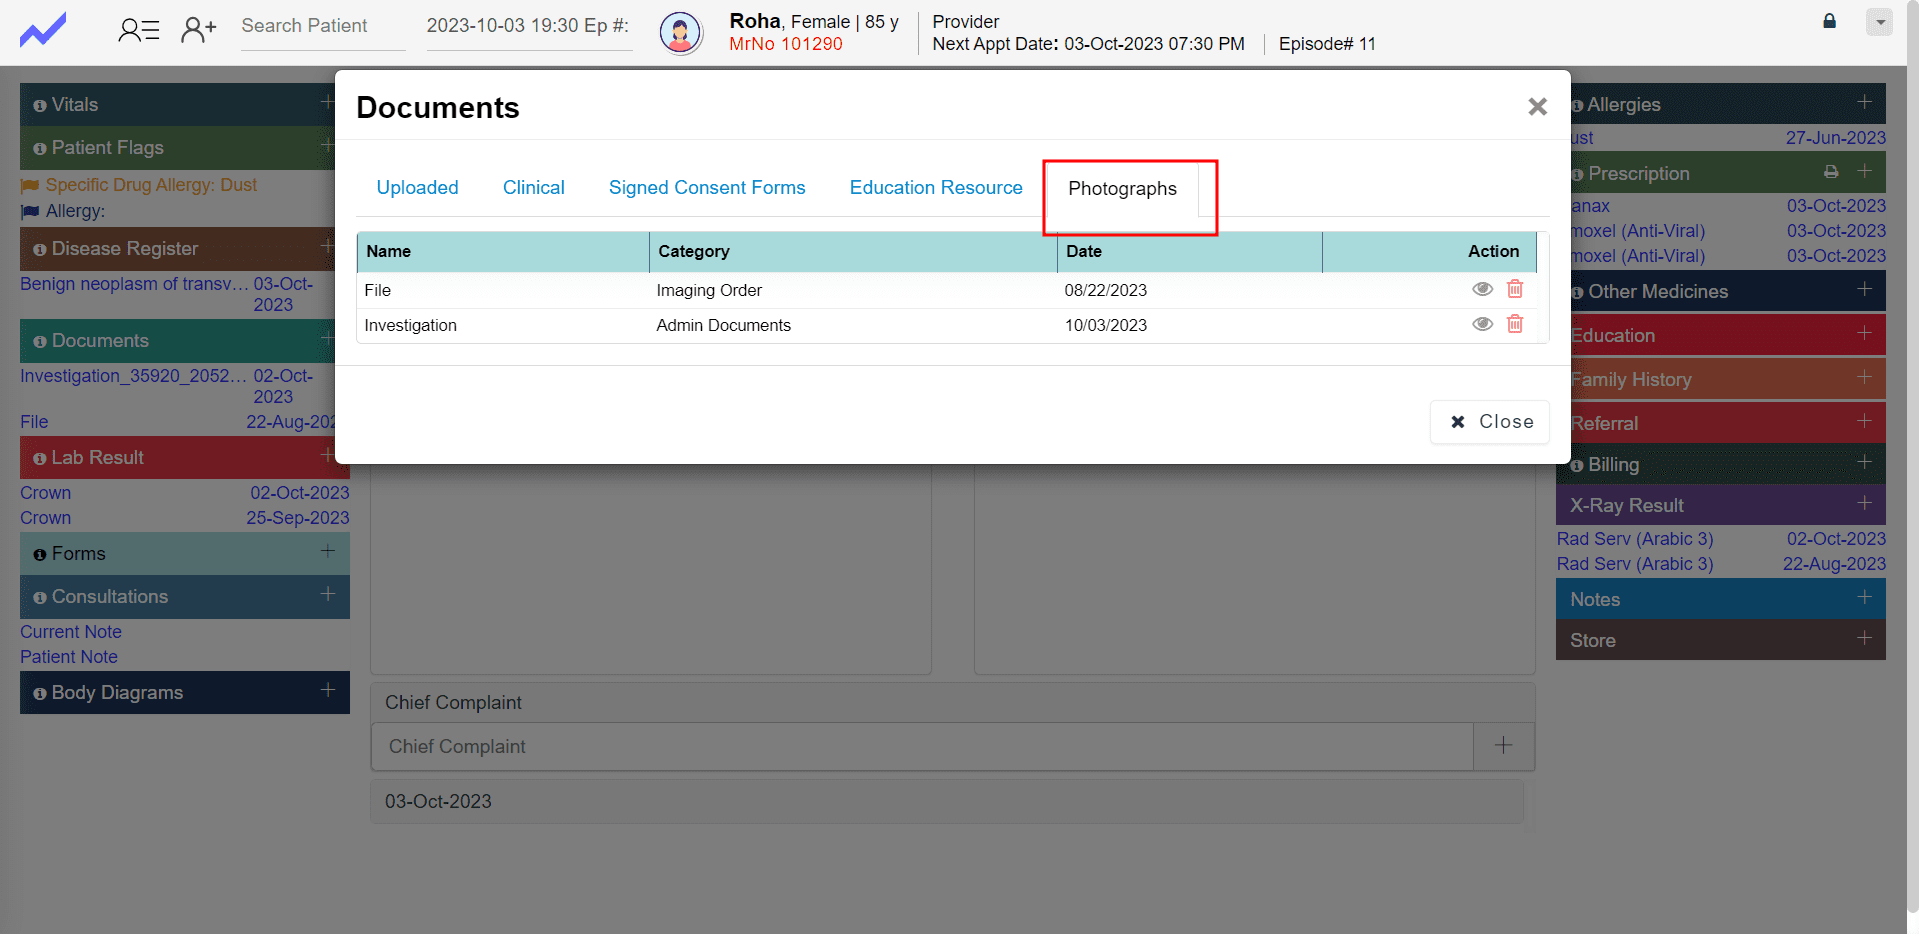
Task: Click the lock icon in header
Action: (1829, 21)
